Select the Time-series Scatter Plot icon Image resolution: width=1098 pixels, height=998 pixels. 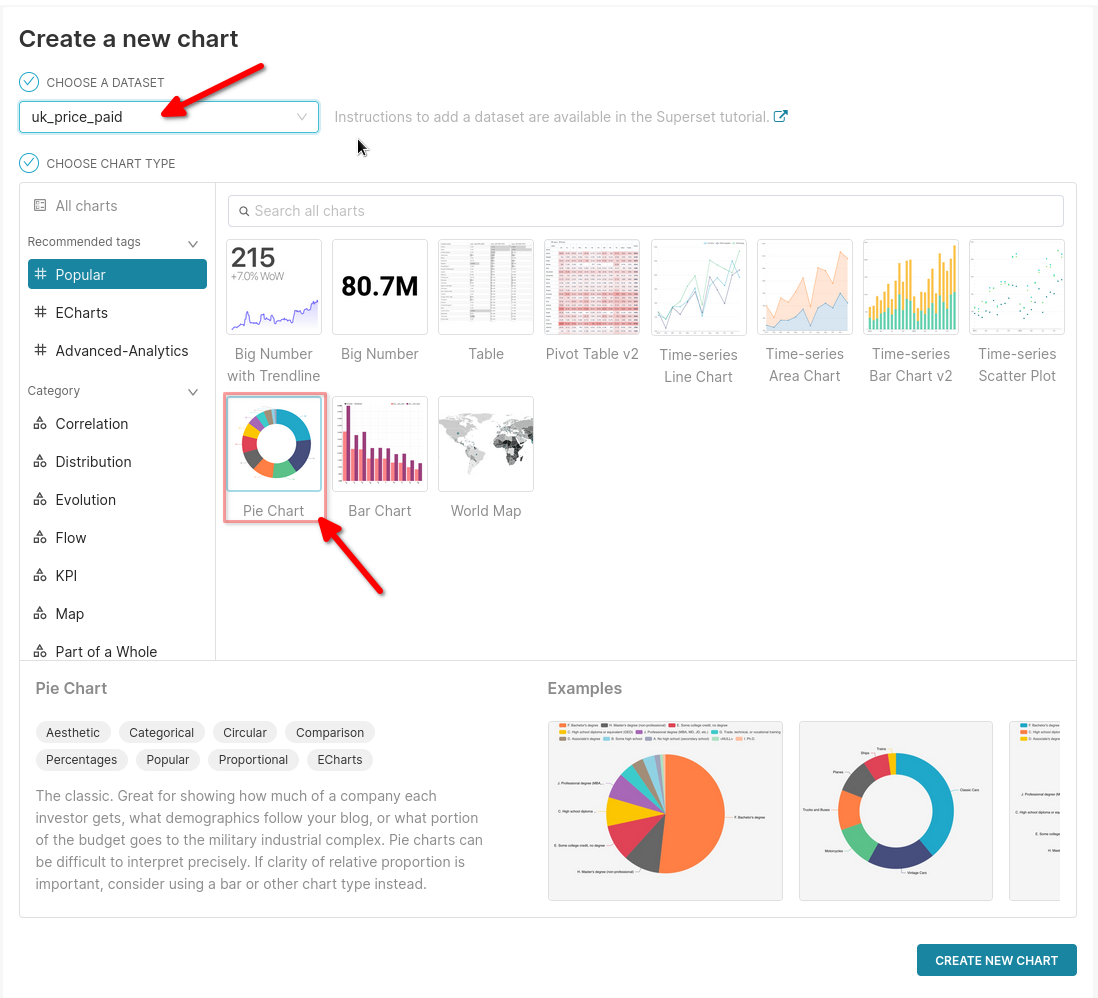[x=1016, y=287]
